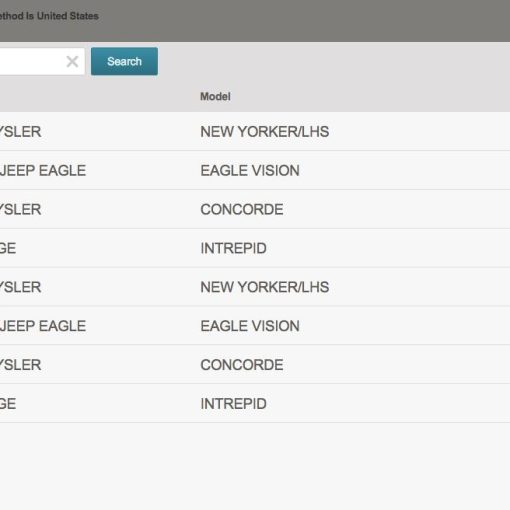Click the make cell beside first CONCORDE
This screenshot has height=510, width=510.
point(20,209)
